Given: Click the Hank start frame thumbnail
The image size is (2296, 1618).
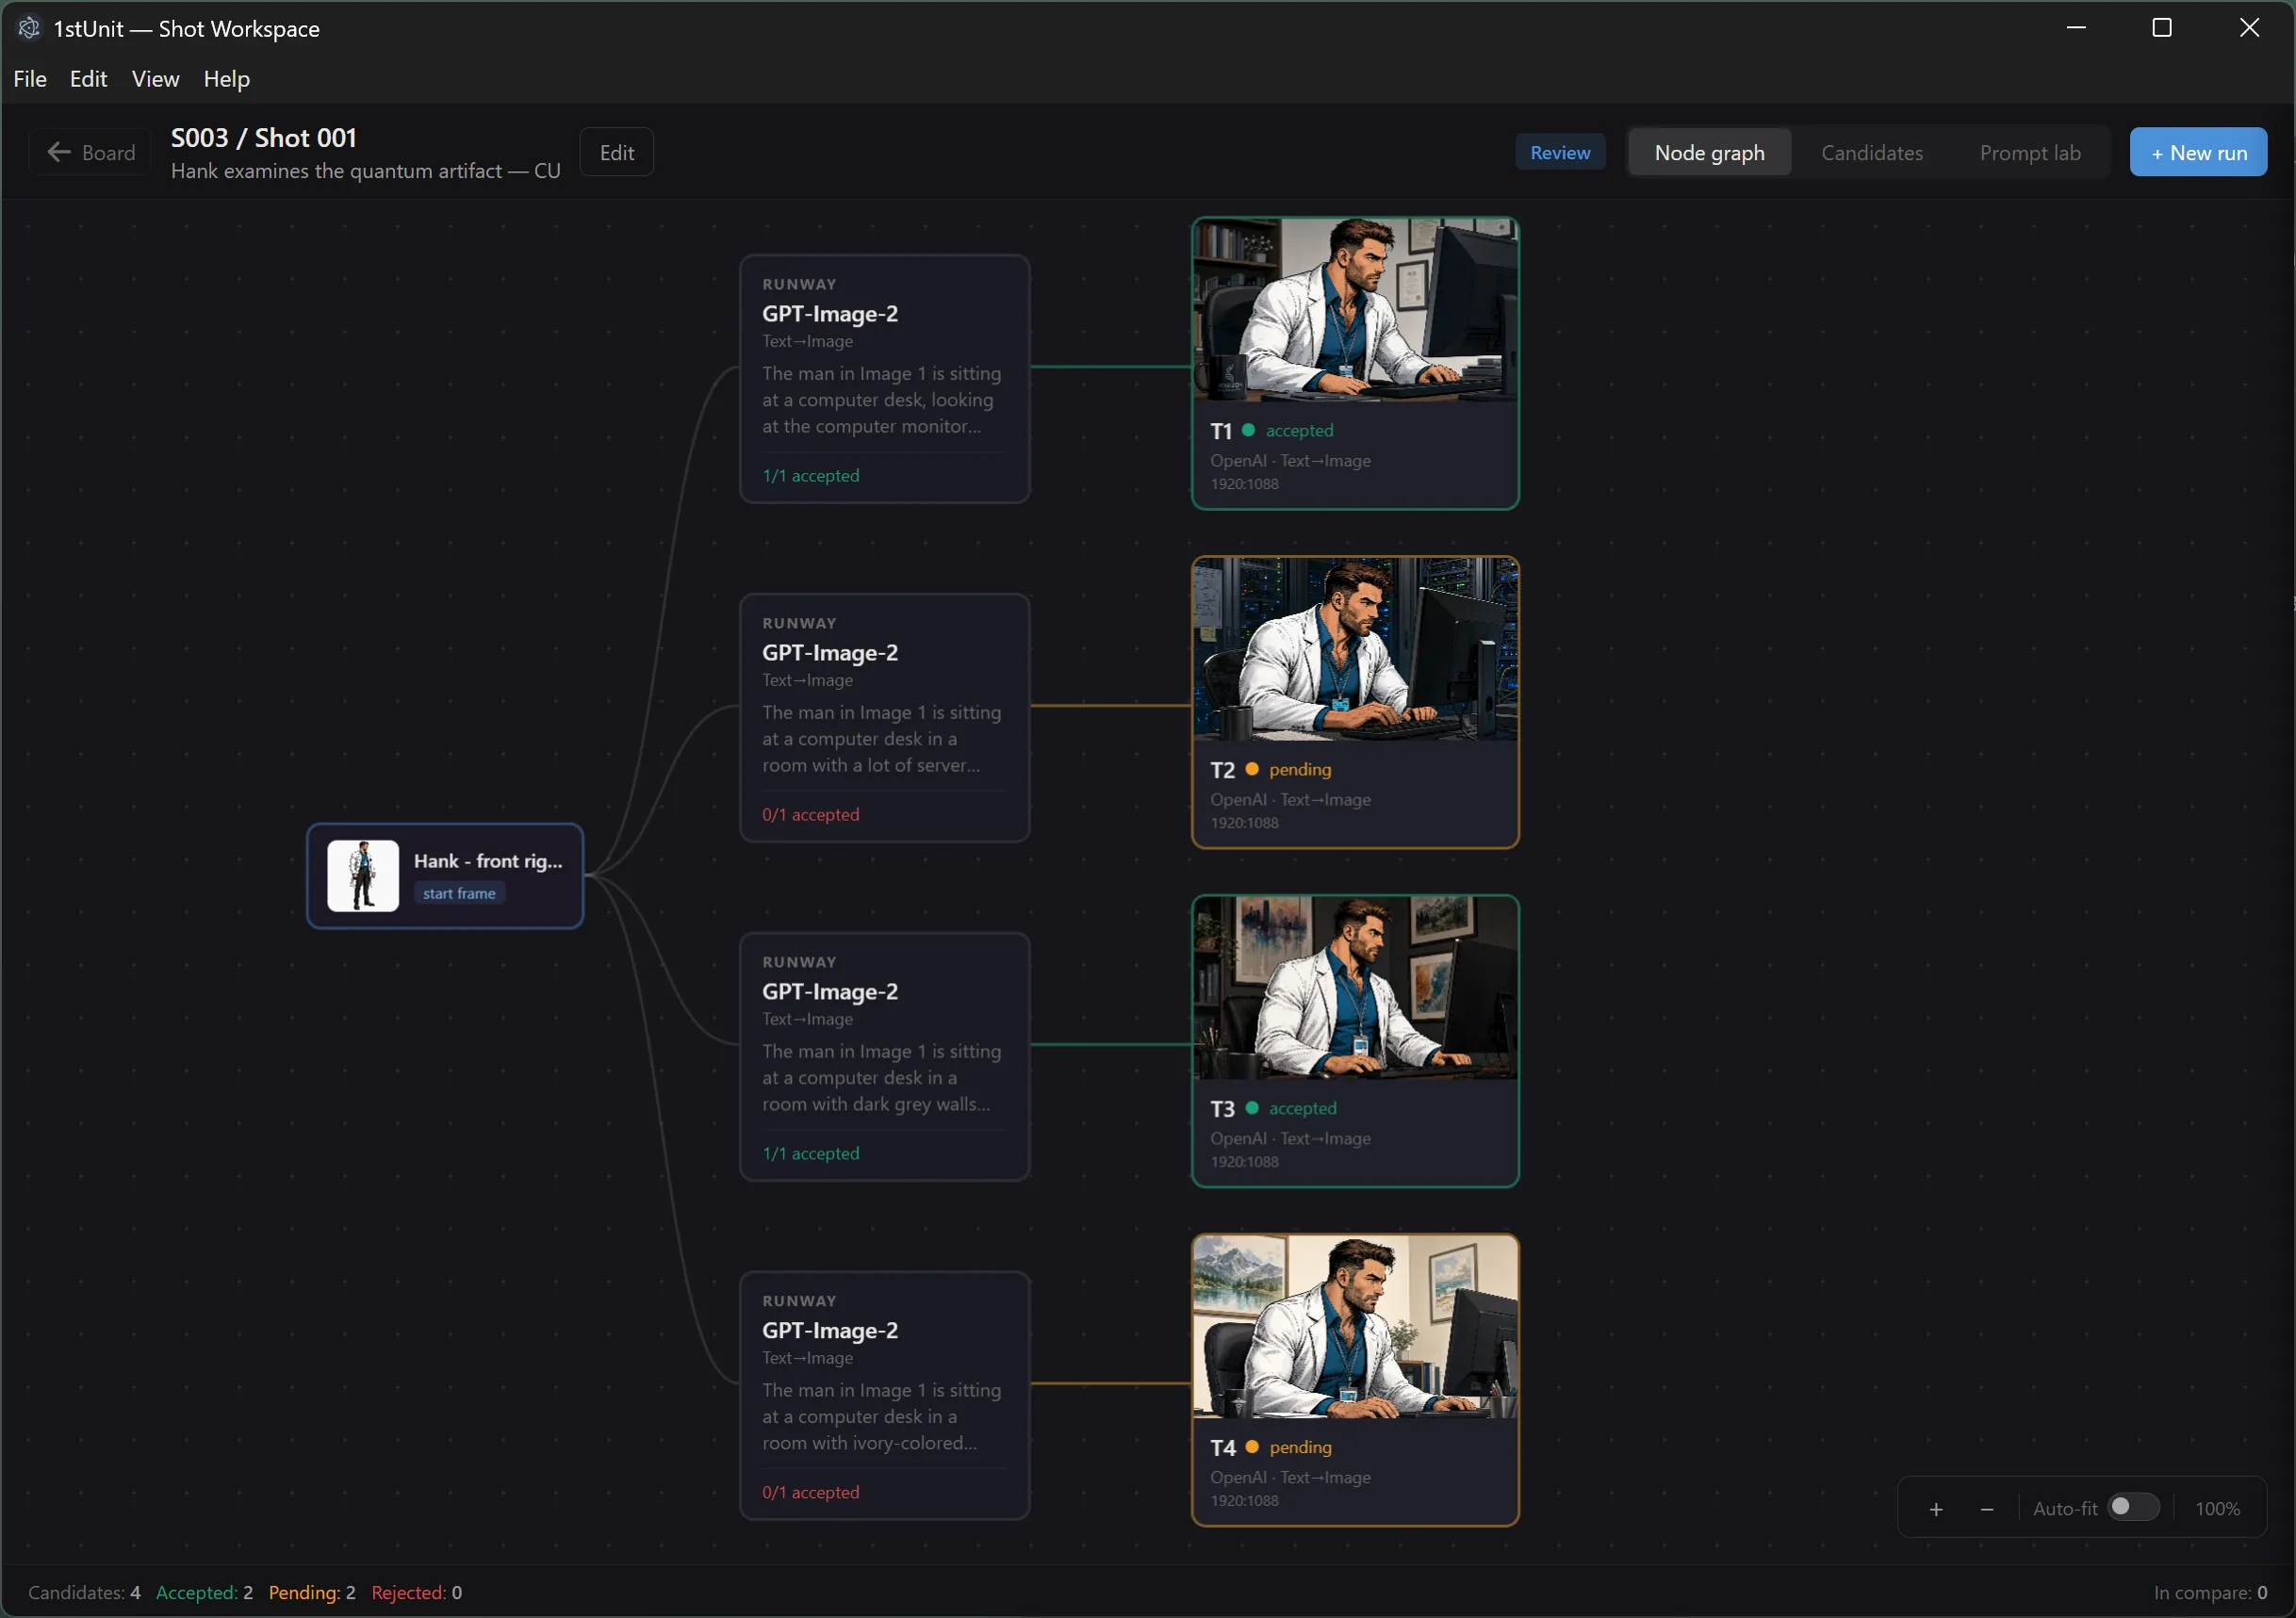Looking at the screenshot, I should pyautogui.click(x=363, y=875).
